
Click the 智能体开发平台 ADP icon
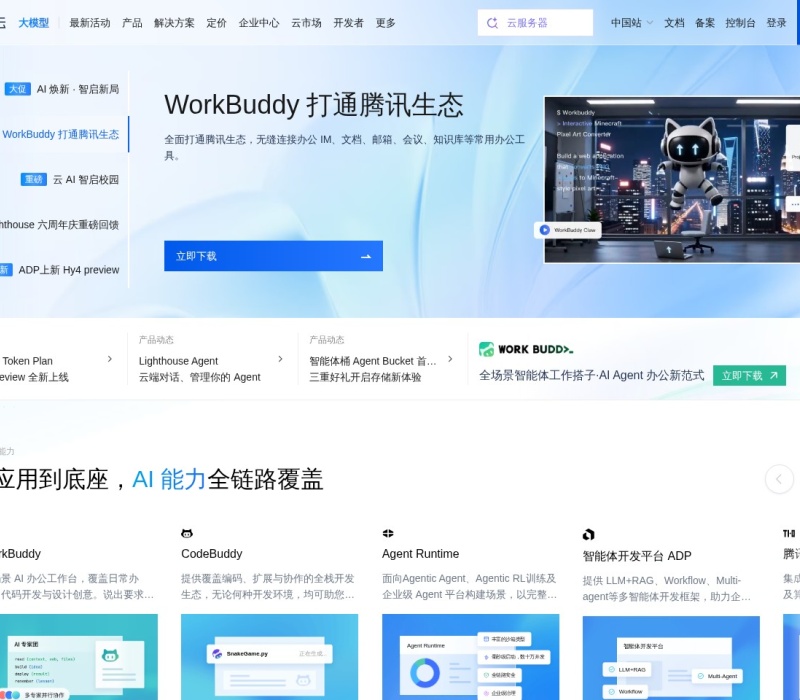coord(588,535)
